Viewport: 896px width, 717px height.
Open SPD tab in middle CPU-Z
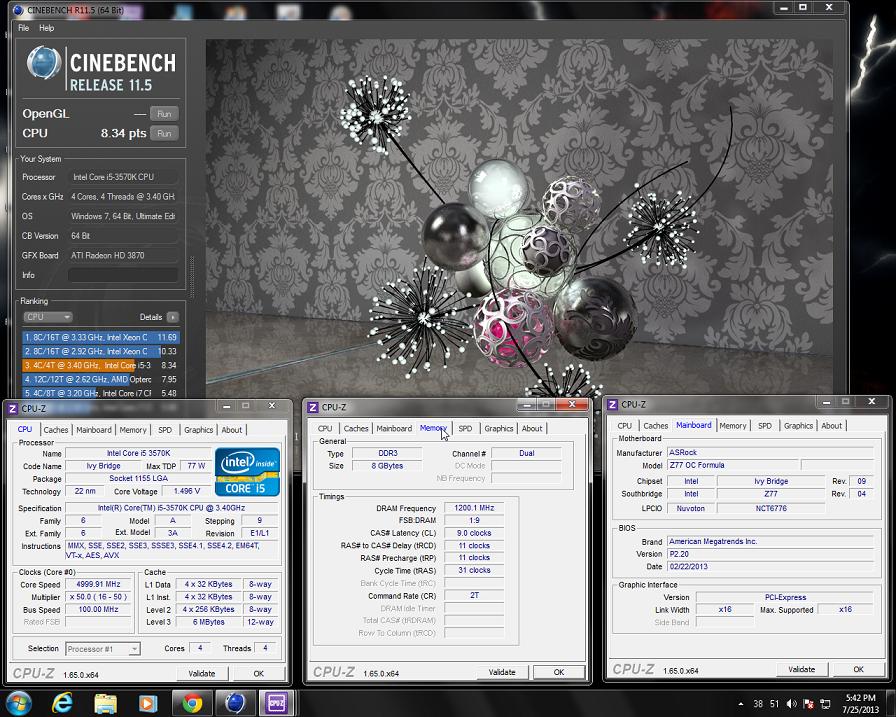tap(465, 428)
